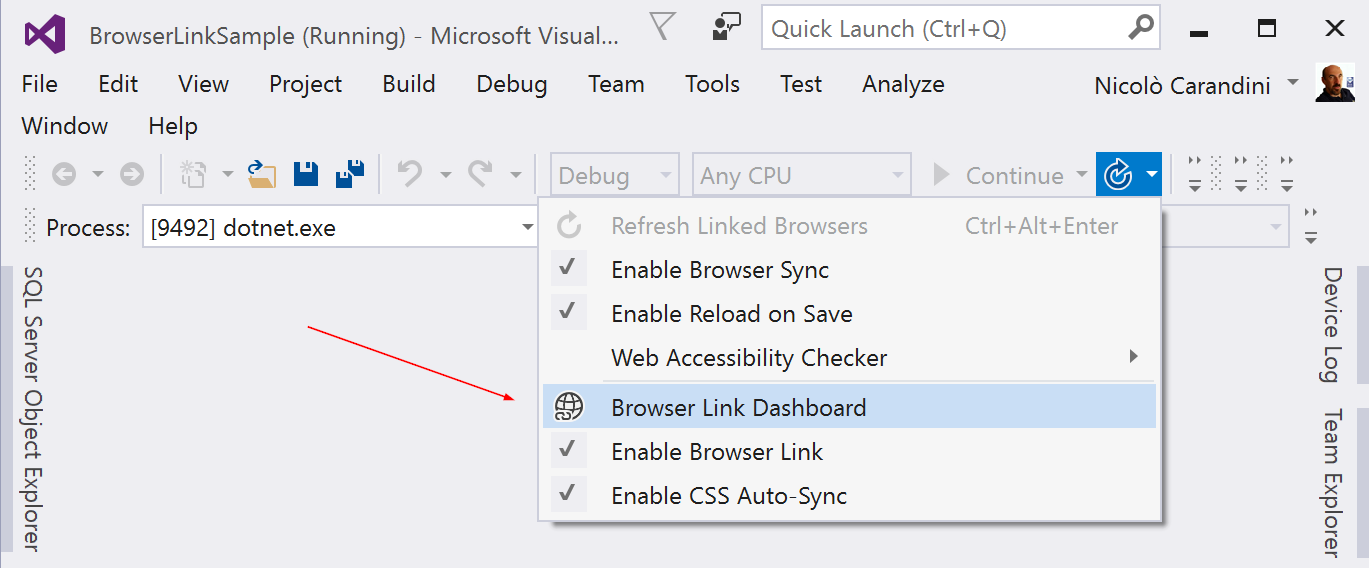Click the single Save disk icon
1369x568 pixels.
click(306, 175)
